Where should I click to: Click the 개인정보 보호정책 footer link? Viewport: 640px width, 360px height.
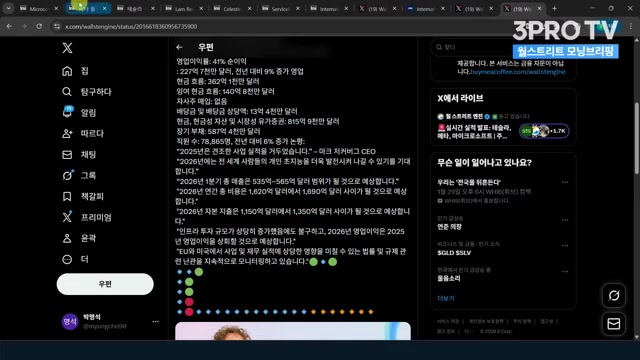tap(486, 322)
